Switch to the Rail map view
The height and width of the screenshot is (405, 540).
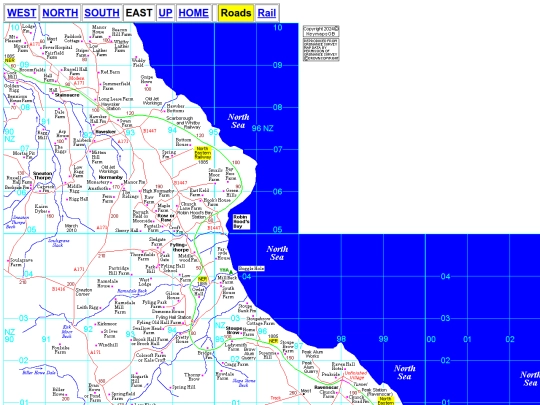point(267,13)
